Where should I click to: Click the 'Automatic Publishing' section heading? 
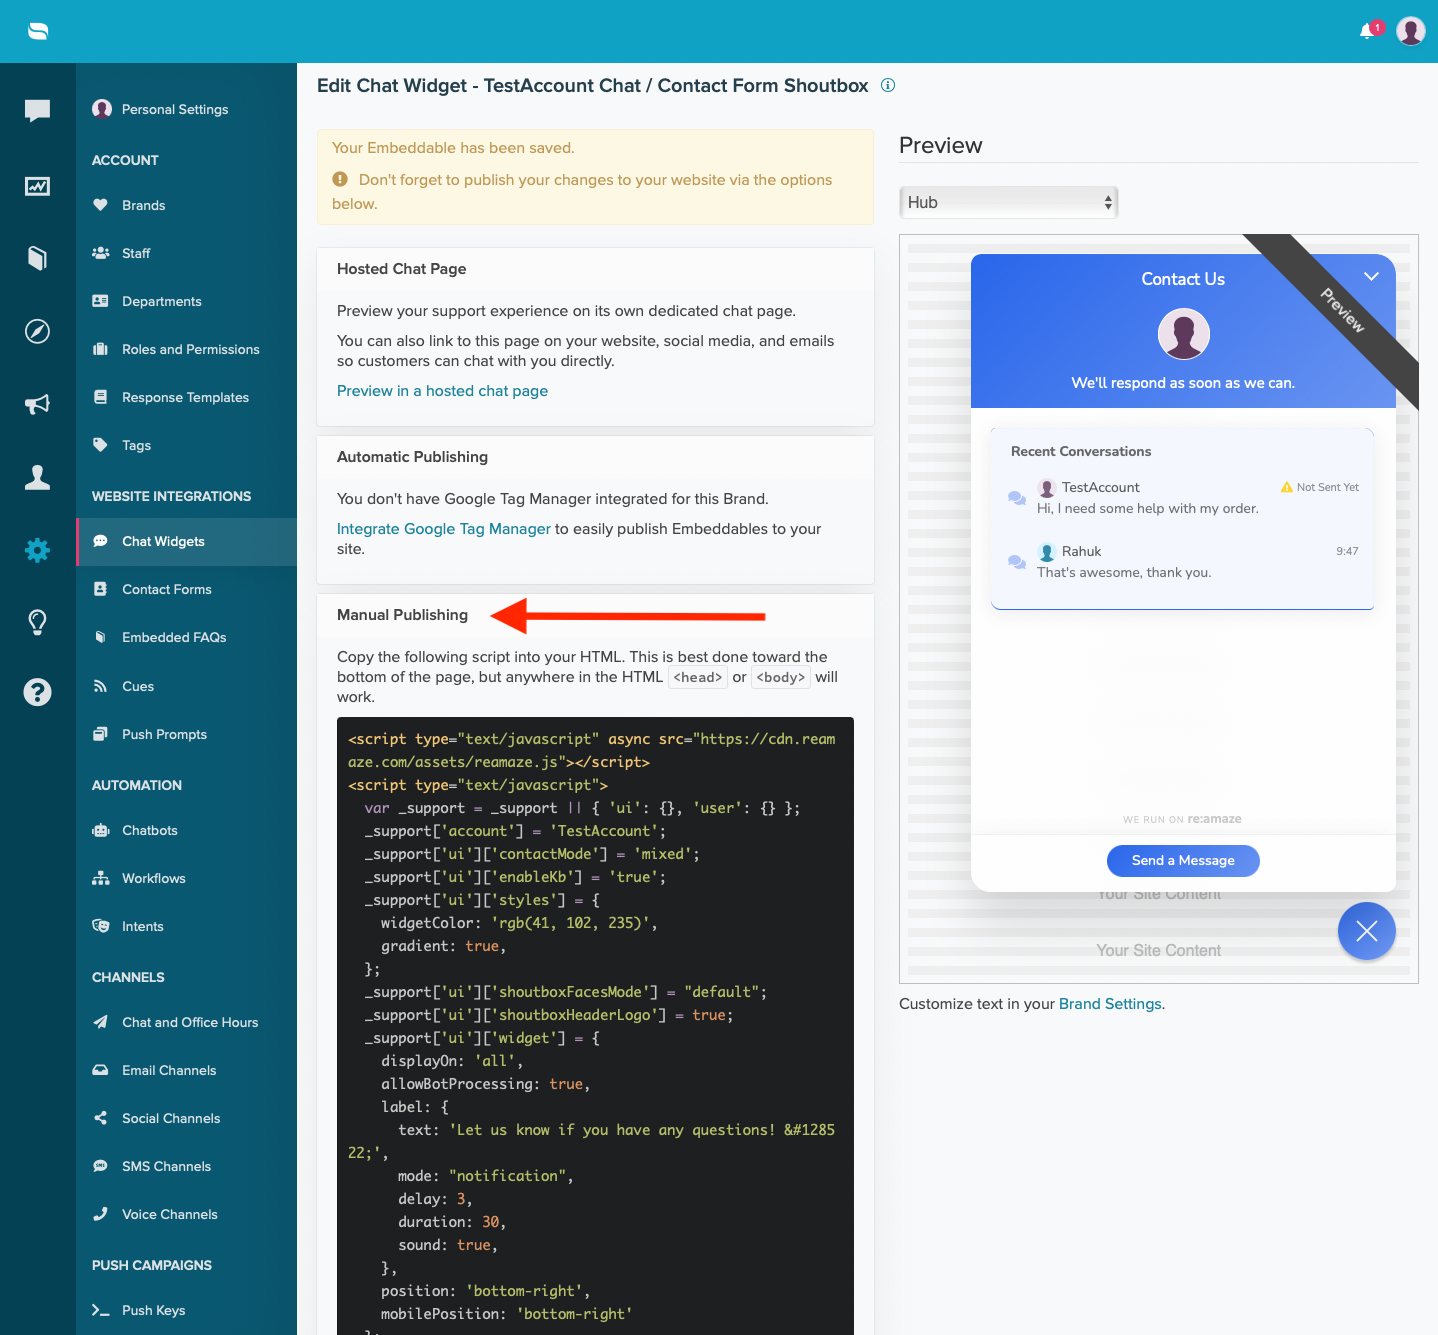point(412,457)
